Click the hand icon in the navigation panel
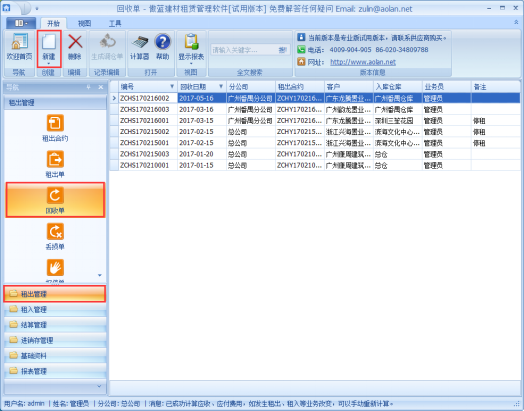This screenshot has width=524, height=411. tap(55, 268)
